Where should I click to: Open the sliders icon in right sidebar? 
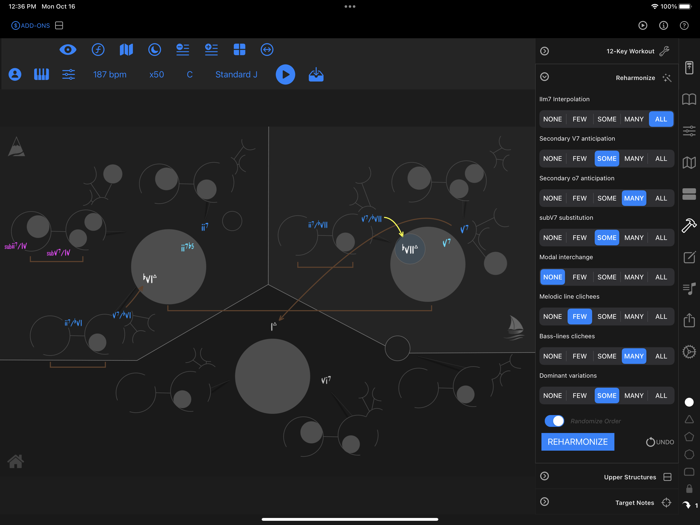(x=689, y=131)
